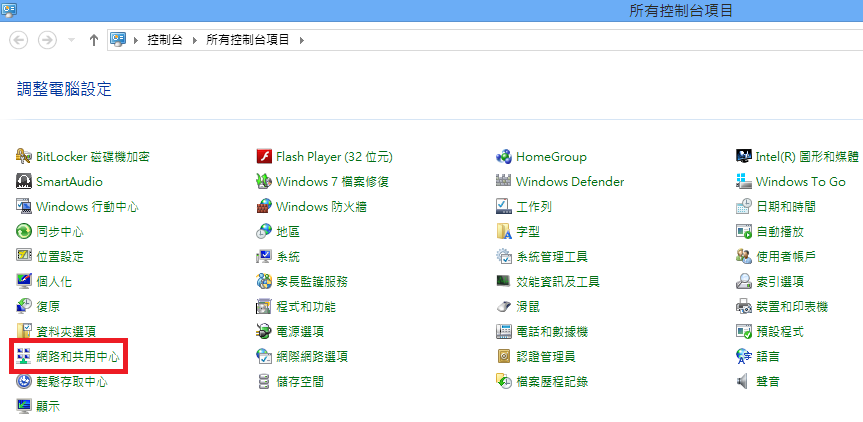Open the Windows To Go icon
The image size is (863, 422).
(x=744, y=182)
